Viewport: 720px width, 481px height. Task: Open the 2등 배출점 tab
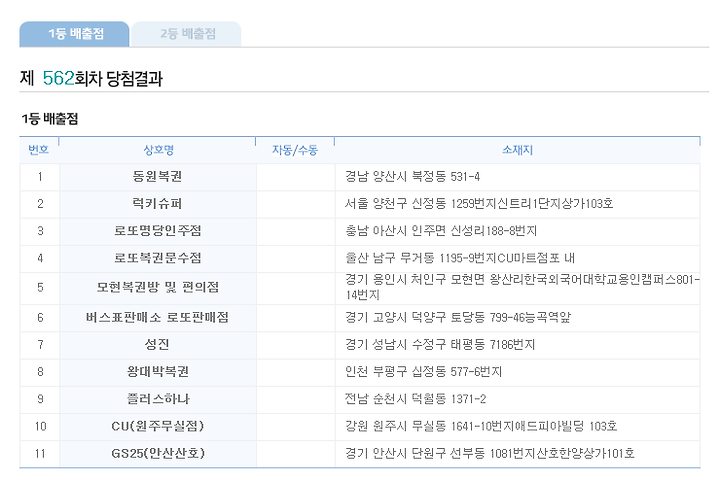(186, 34)
